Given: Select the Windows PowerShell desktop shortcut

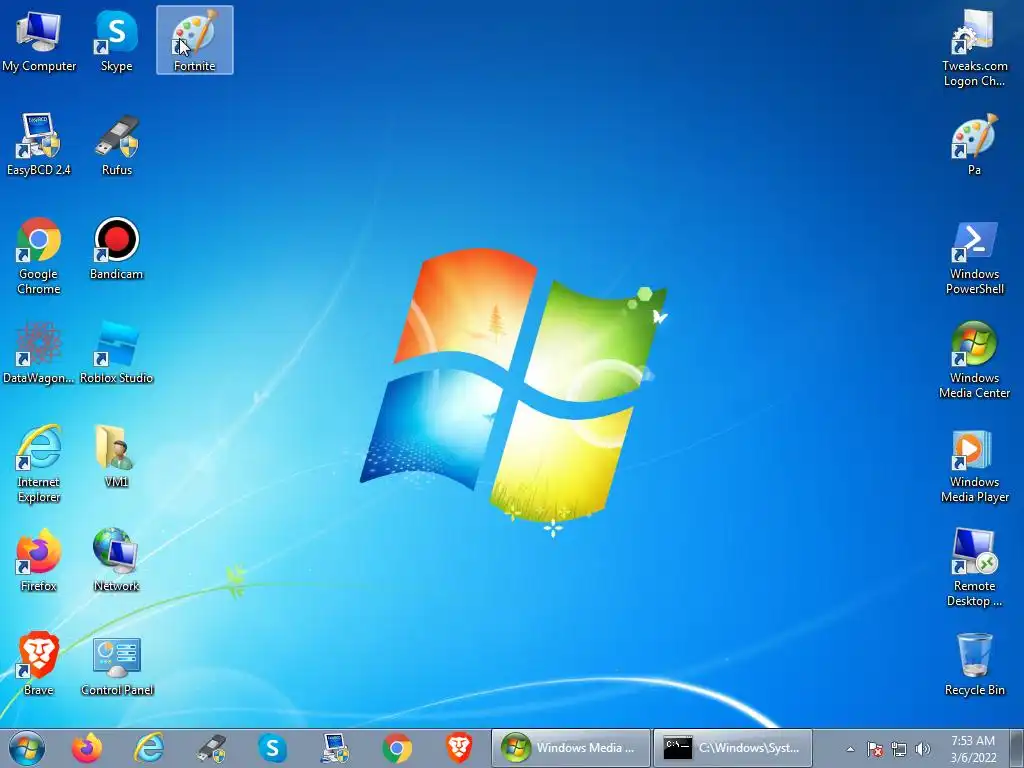Looking at the screenshot, I should (974, 256).
